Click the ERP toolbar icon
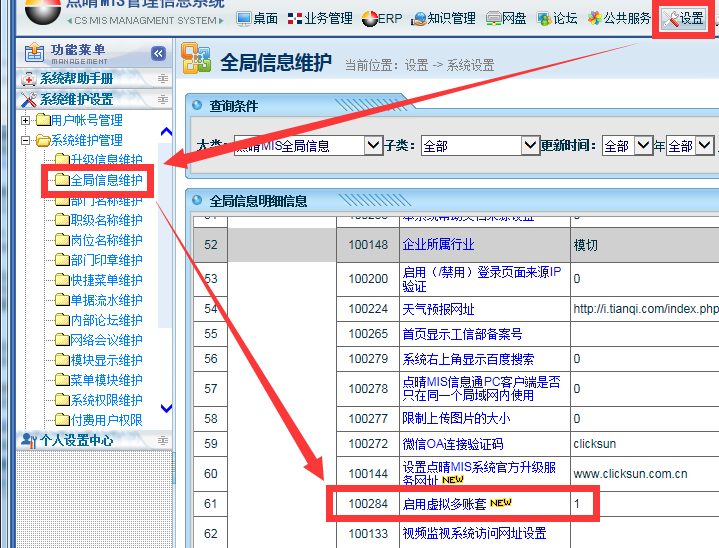 (x=382, y=18)
